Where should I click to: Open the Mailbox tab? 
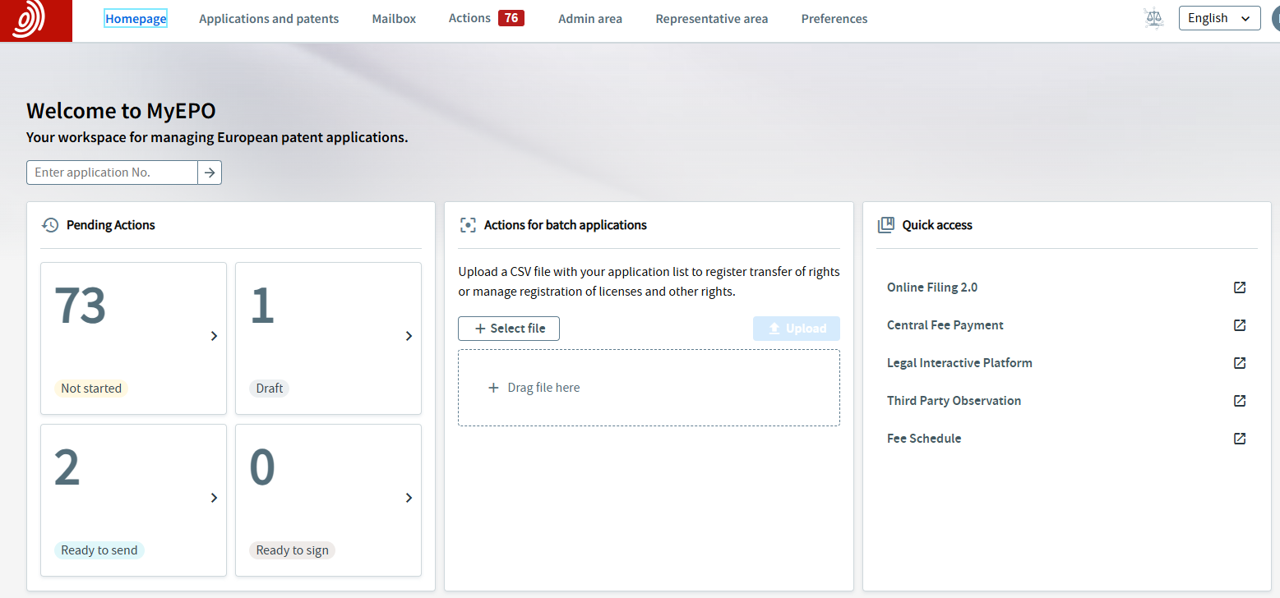tap(394, 19)
